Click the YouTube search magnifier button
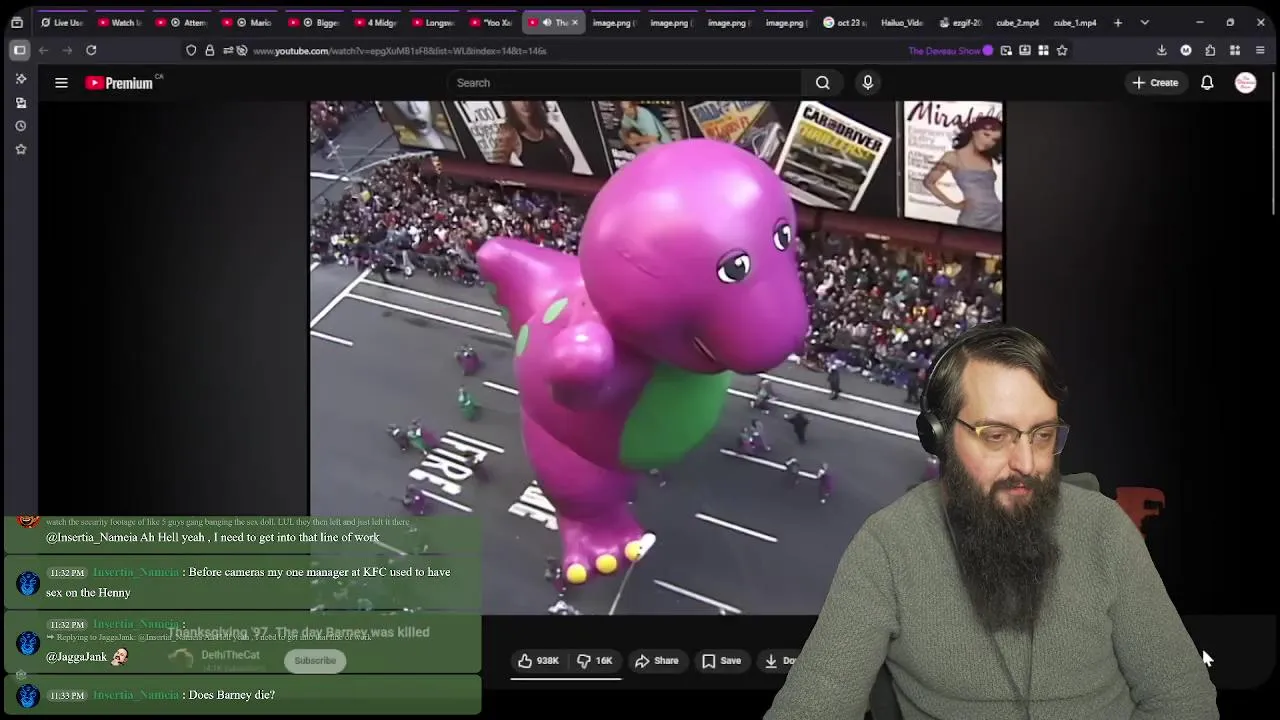Screen dimensions: 1280x720 822,83
